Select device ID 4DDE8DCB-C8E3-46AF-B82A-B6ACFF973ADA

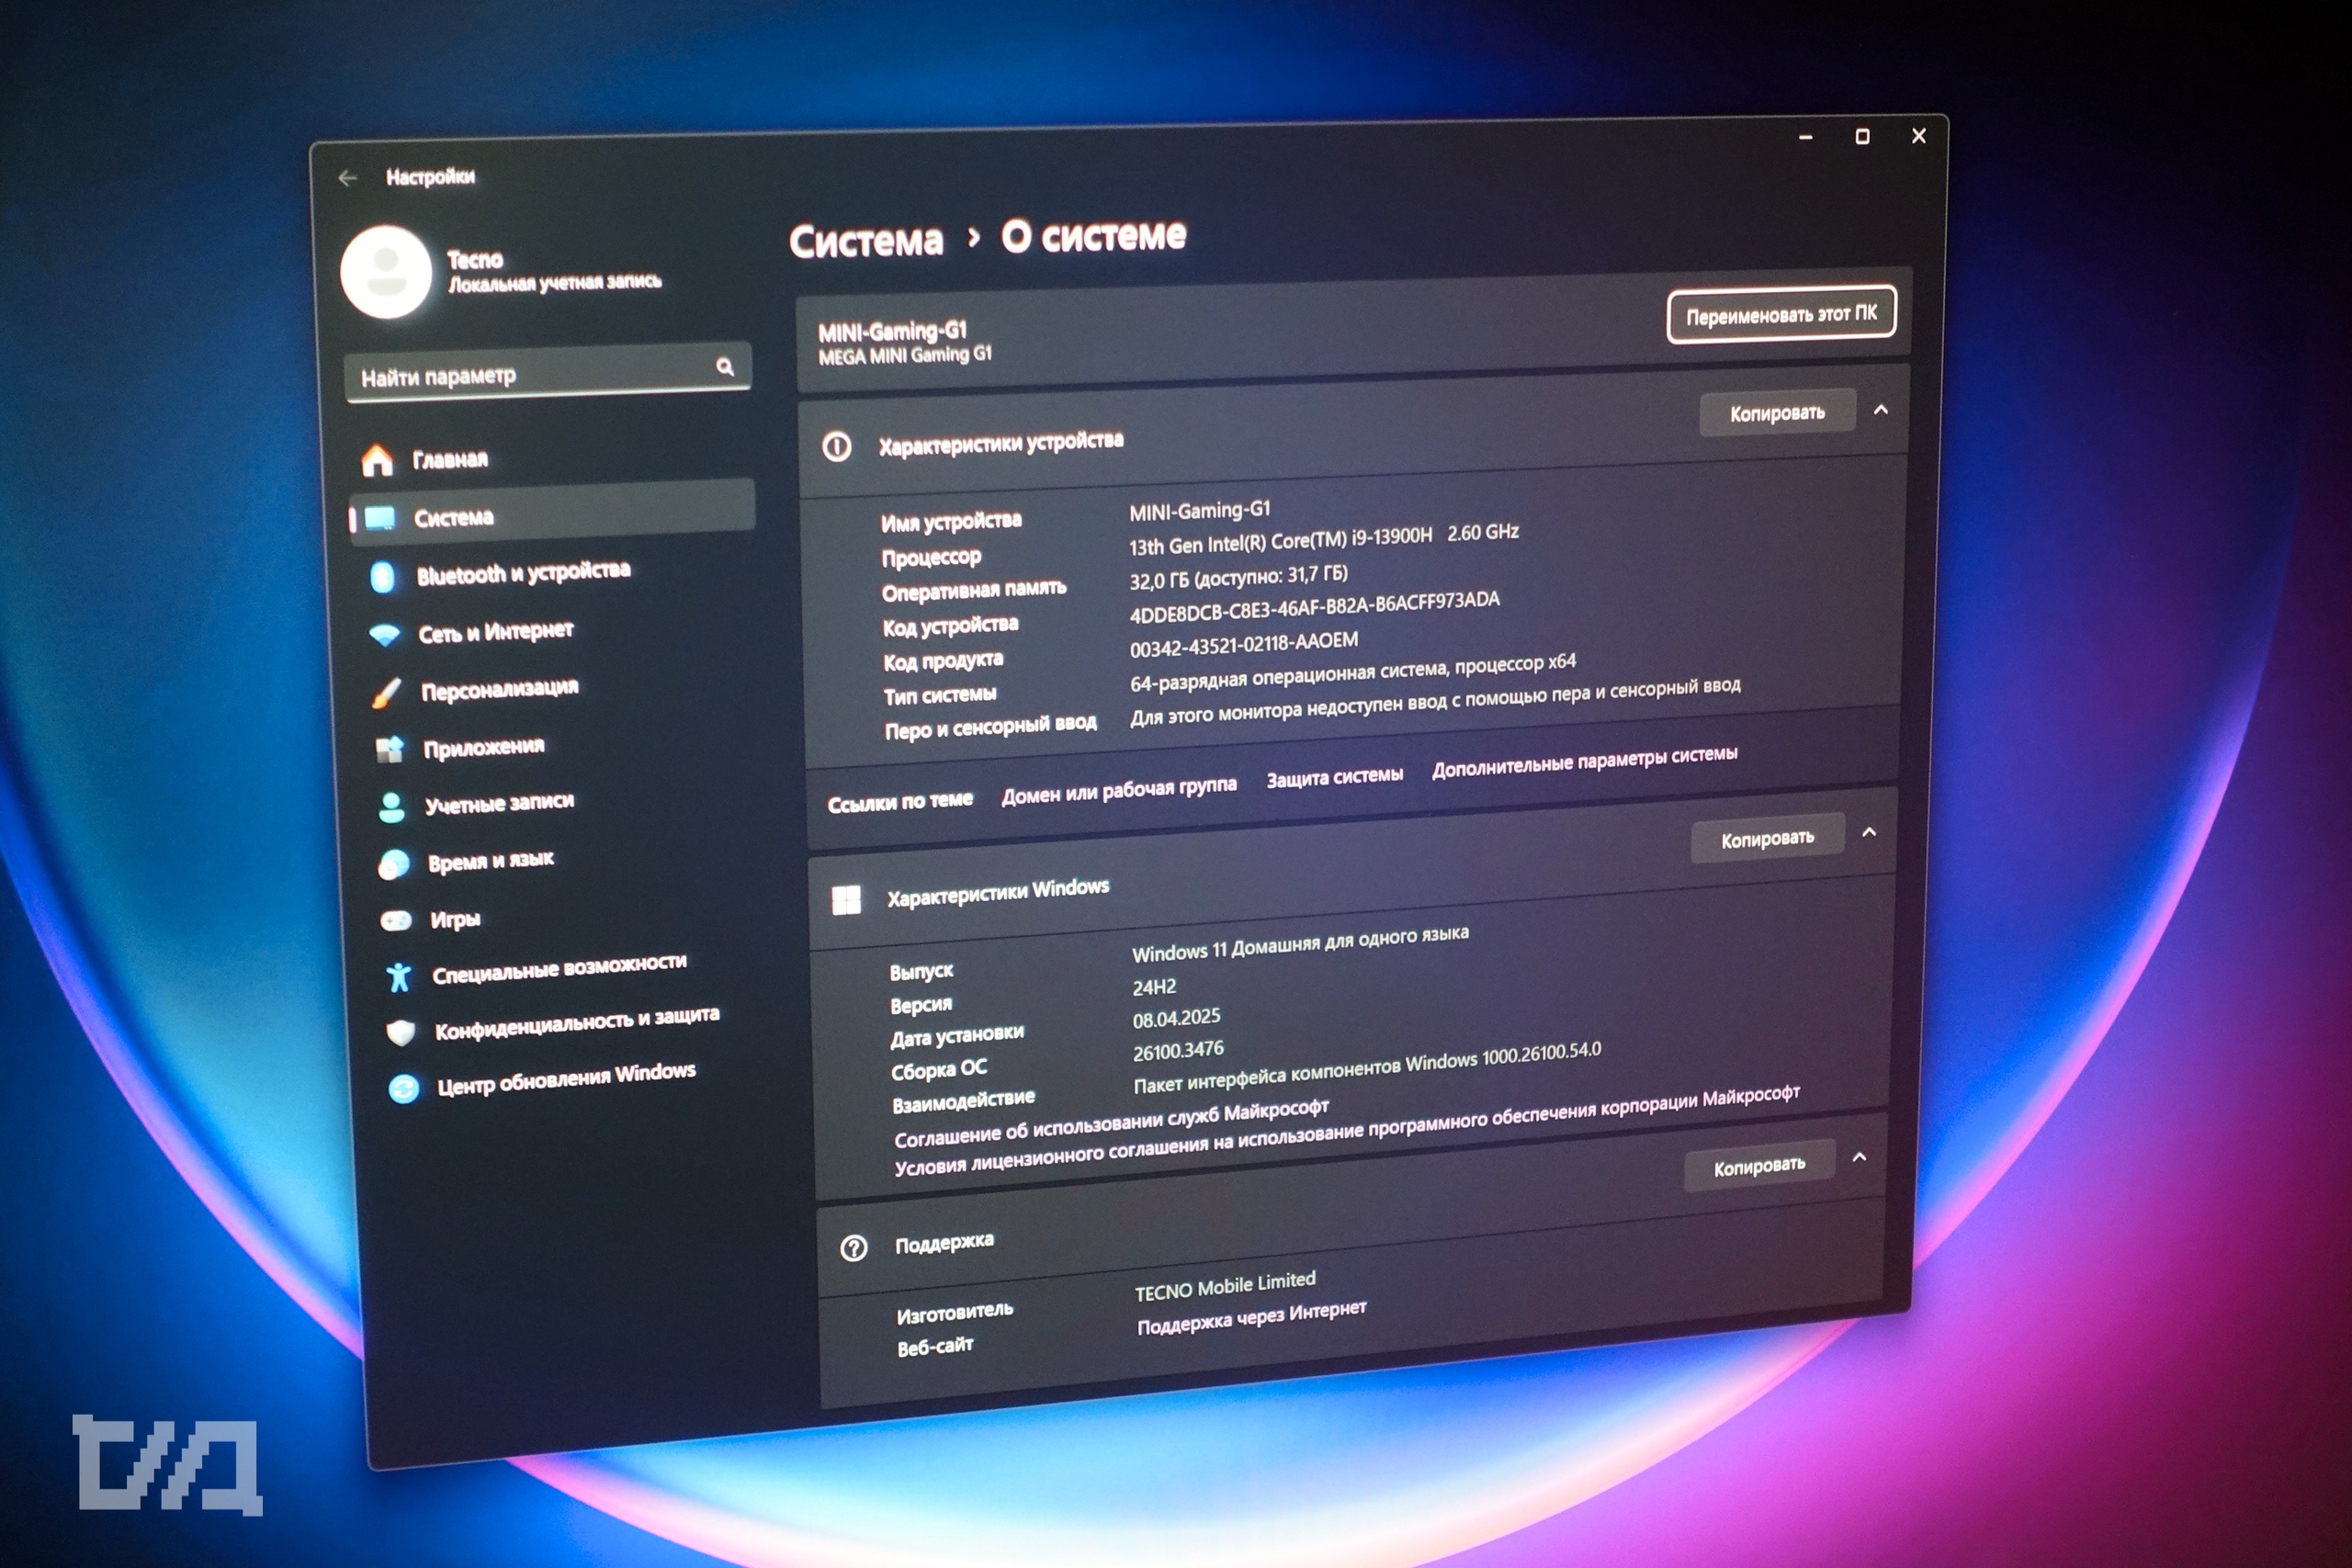pos(1314,608)
